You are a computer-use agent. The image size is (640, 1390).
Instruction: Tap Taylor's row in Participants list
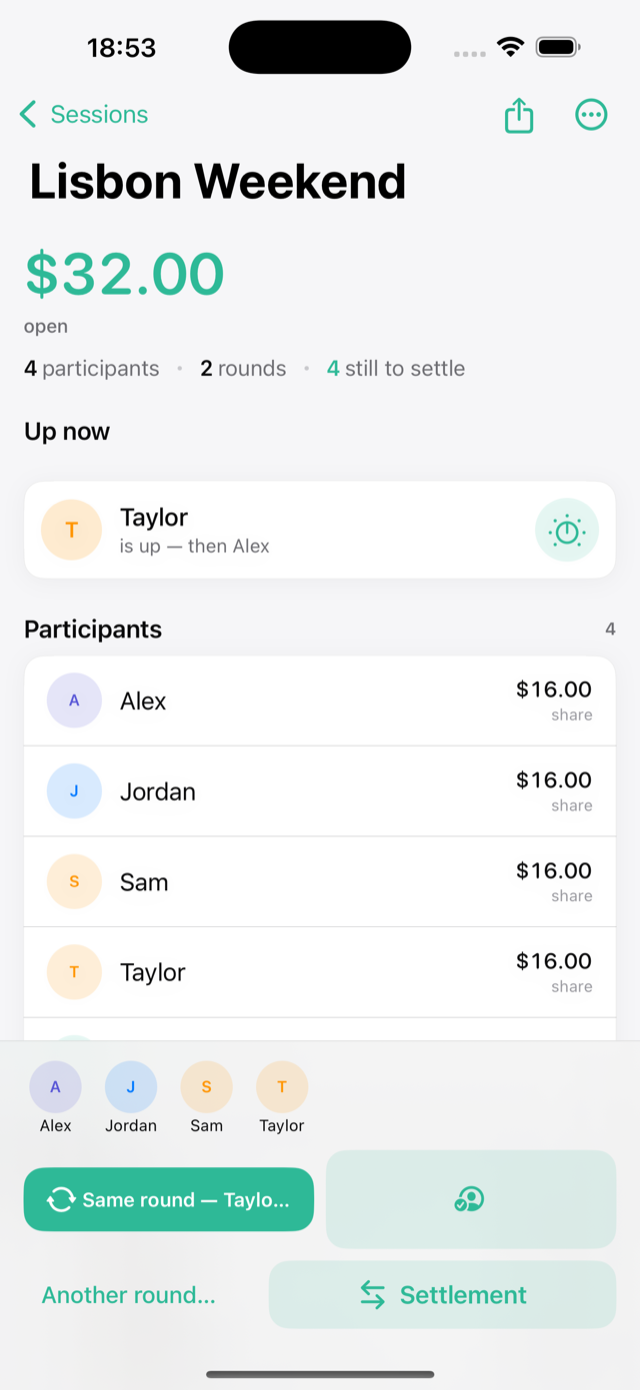pos(320,973)
